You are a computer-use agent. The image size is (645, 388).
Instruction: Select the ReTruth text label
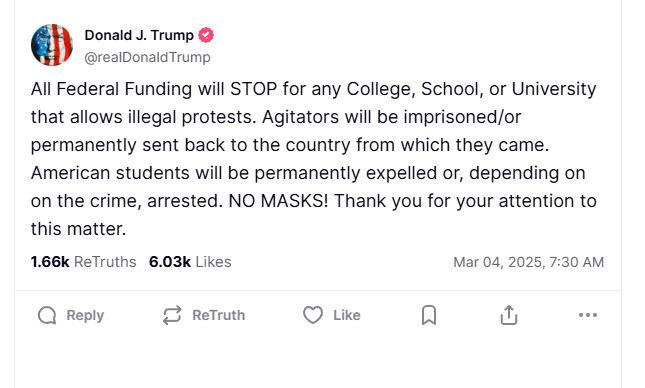pyautogui.click(x=218, y=316)
